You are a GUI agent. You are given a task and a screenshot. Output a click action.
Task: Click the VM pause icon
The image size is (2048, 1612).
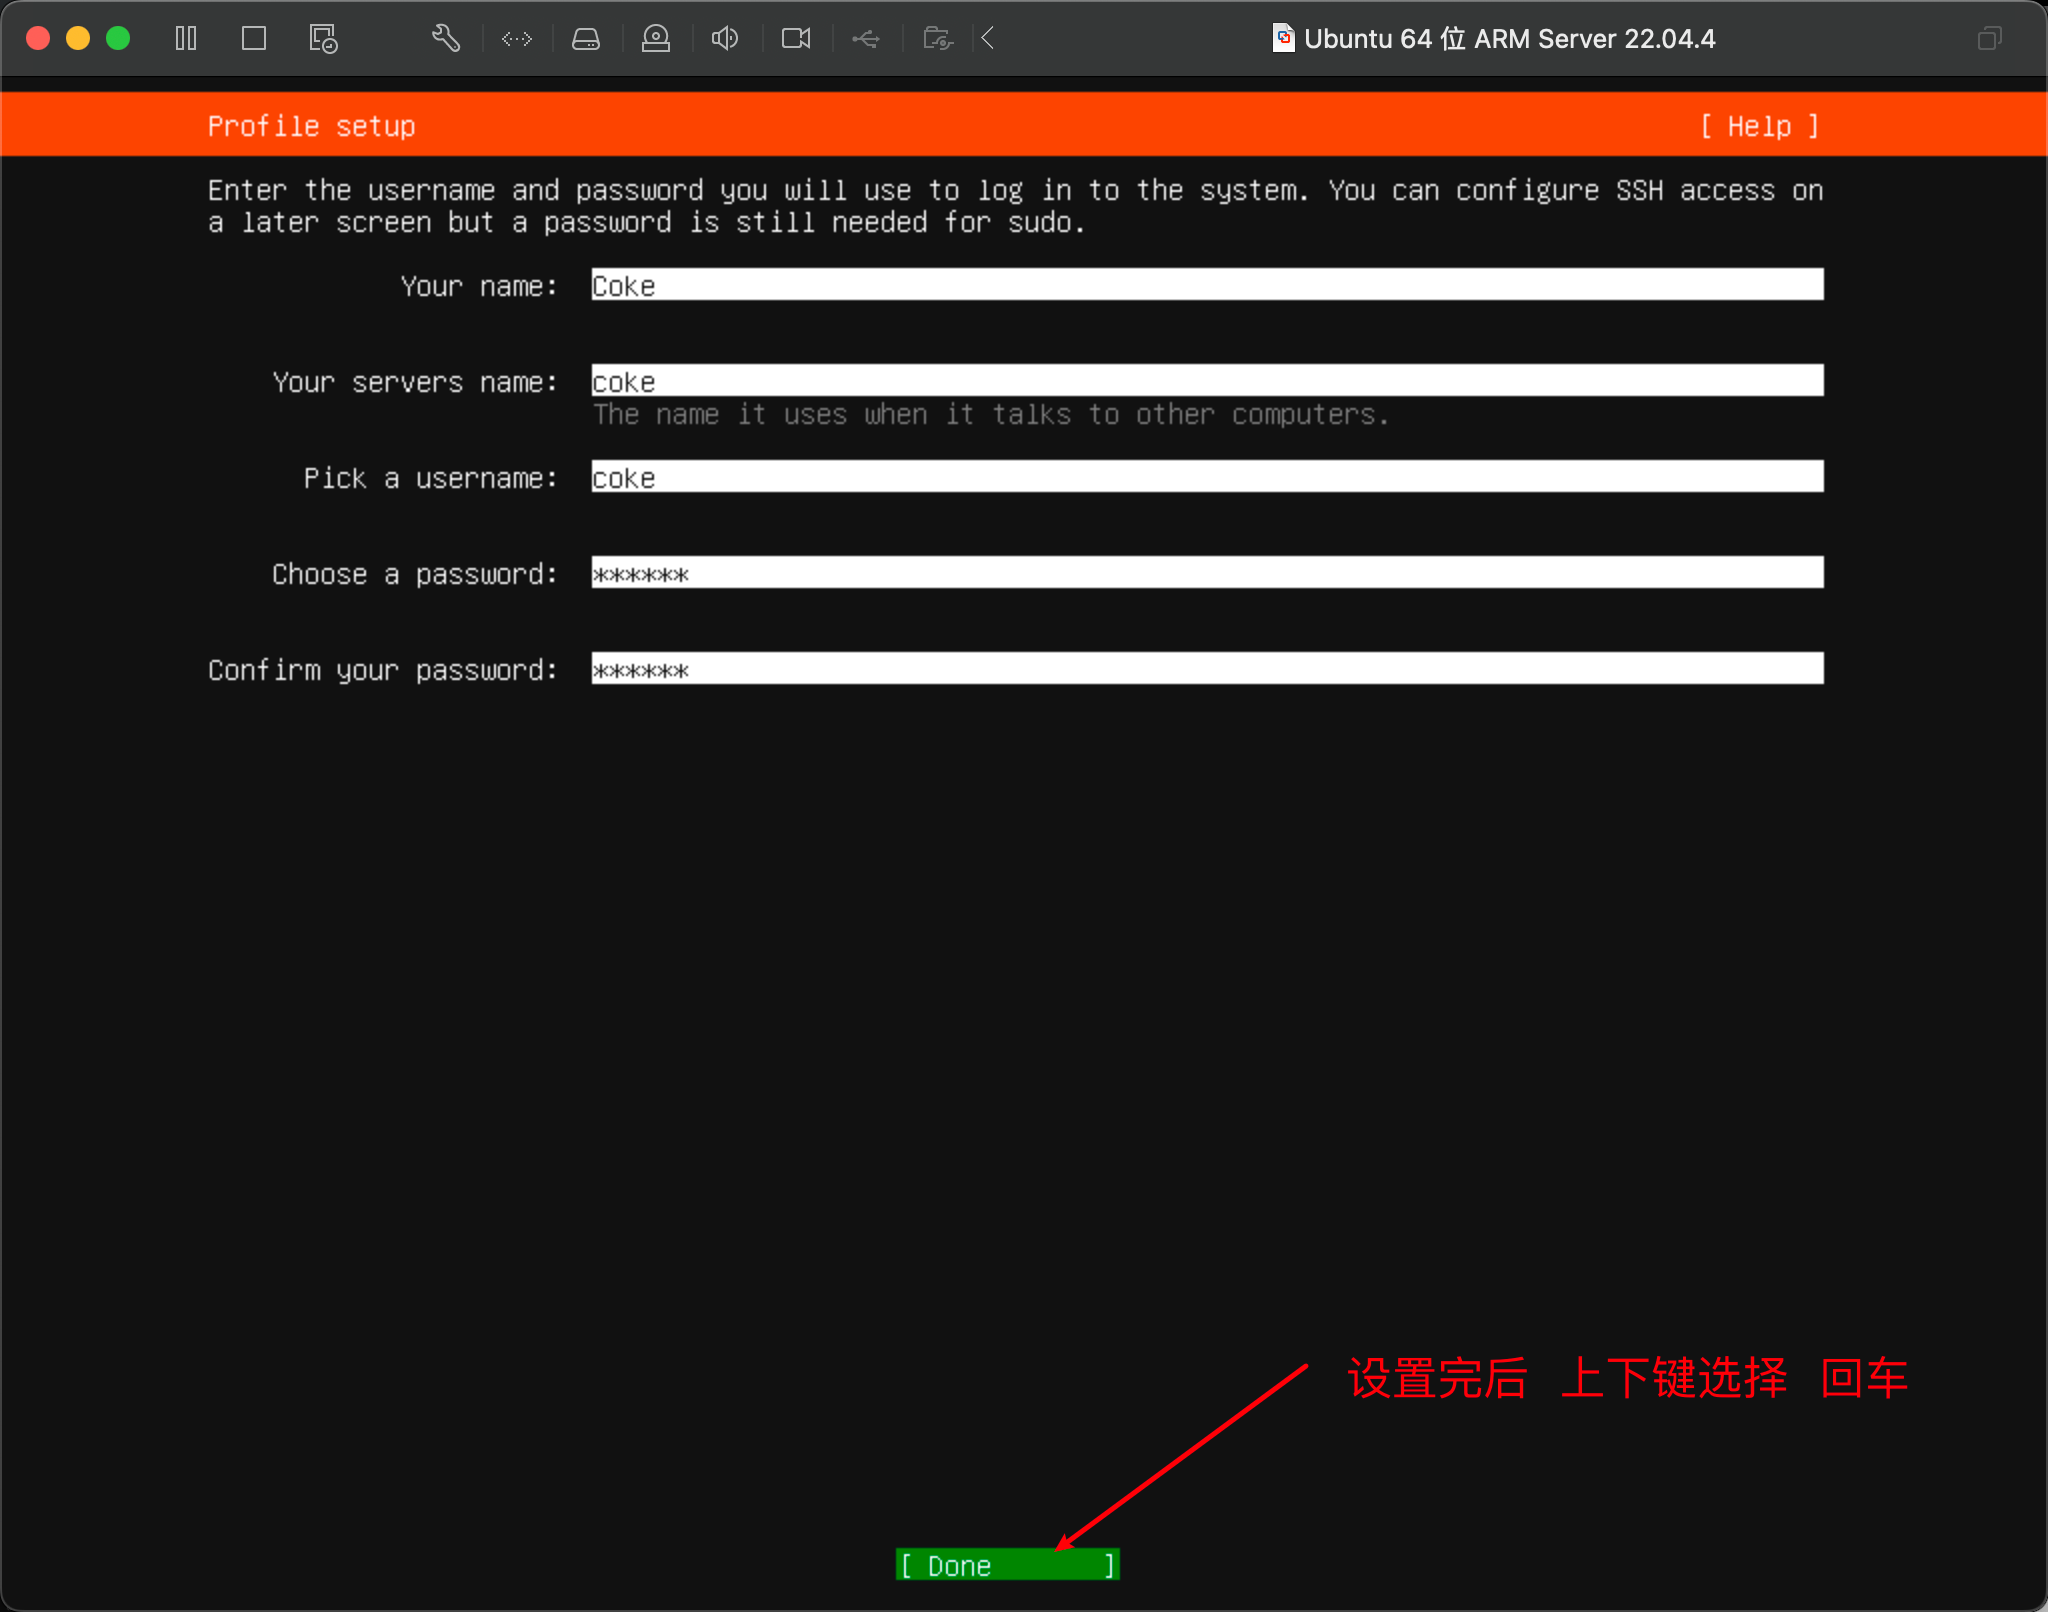click(x=186, y=39)
